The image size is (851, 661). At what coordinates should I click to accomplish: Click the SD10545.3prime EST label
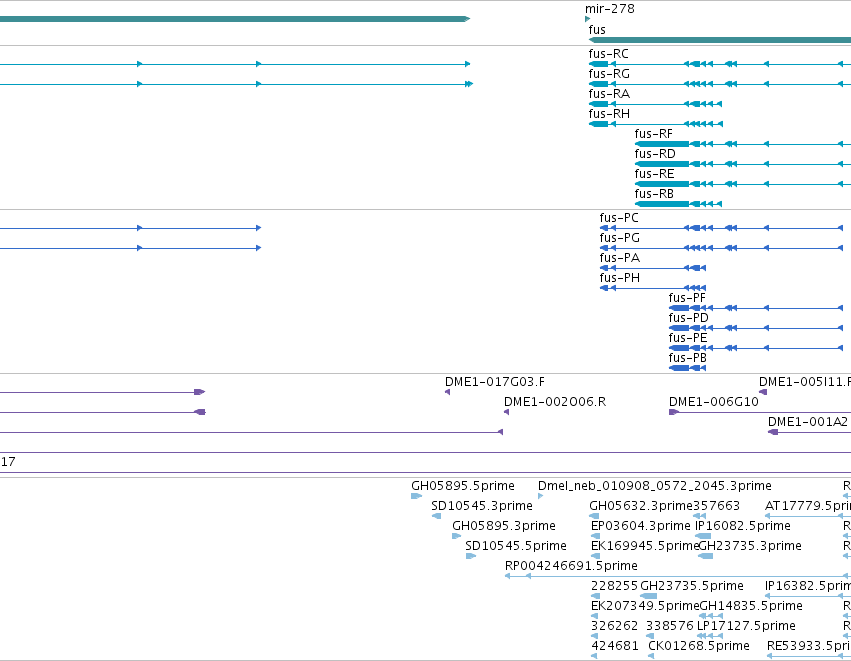click(x=481, y=506)
